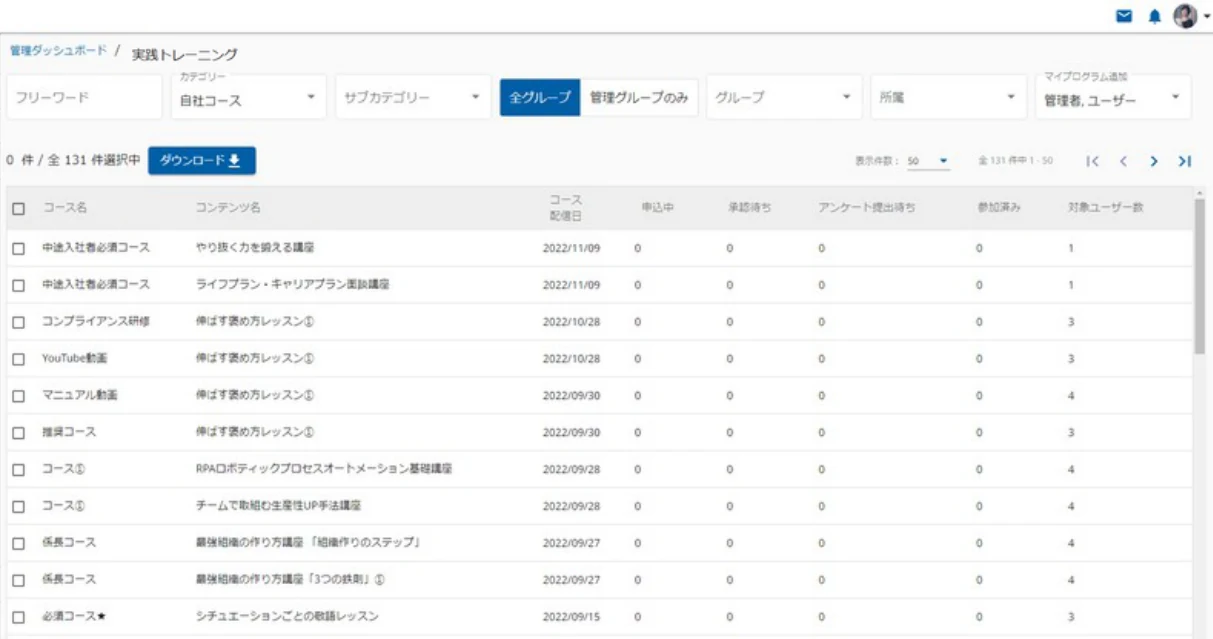Select the ライフプラン・キャリアプラン面談講座 cell
1213x639 pixels.
tap(292, 285)
